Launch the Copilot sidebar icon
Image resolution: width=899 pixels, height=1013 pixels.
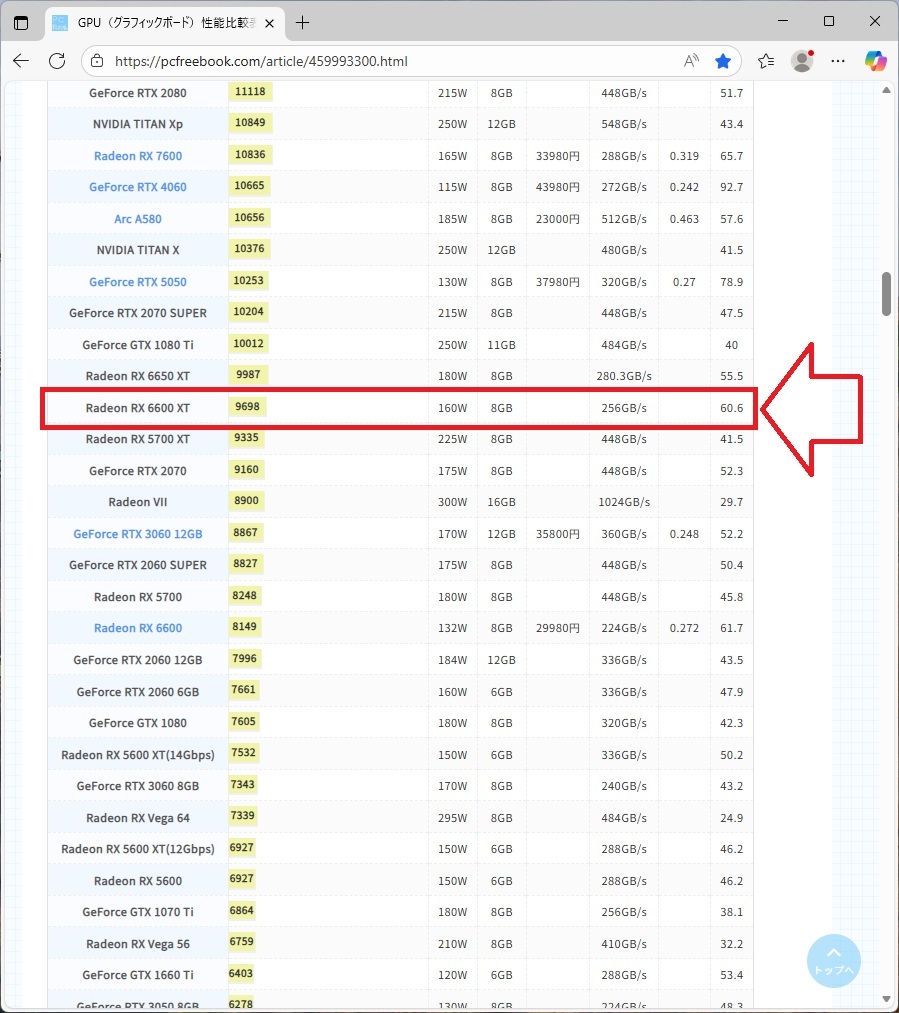pyautogui.click(x=876, y=61)
